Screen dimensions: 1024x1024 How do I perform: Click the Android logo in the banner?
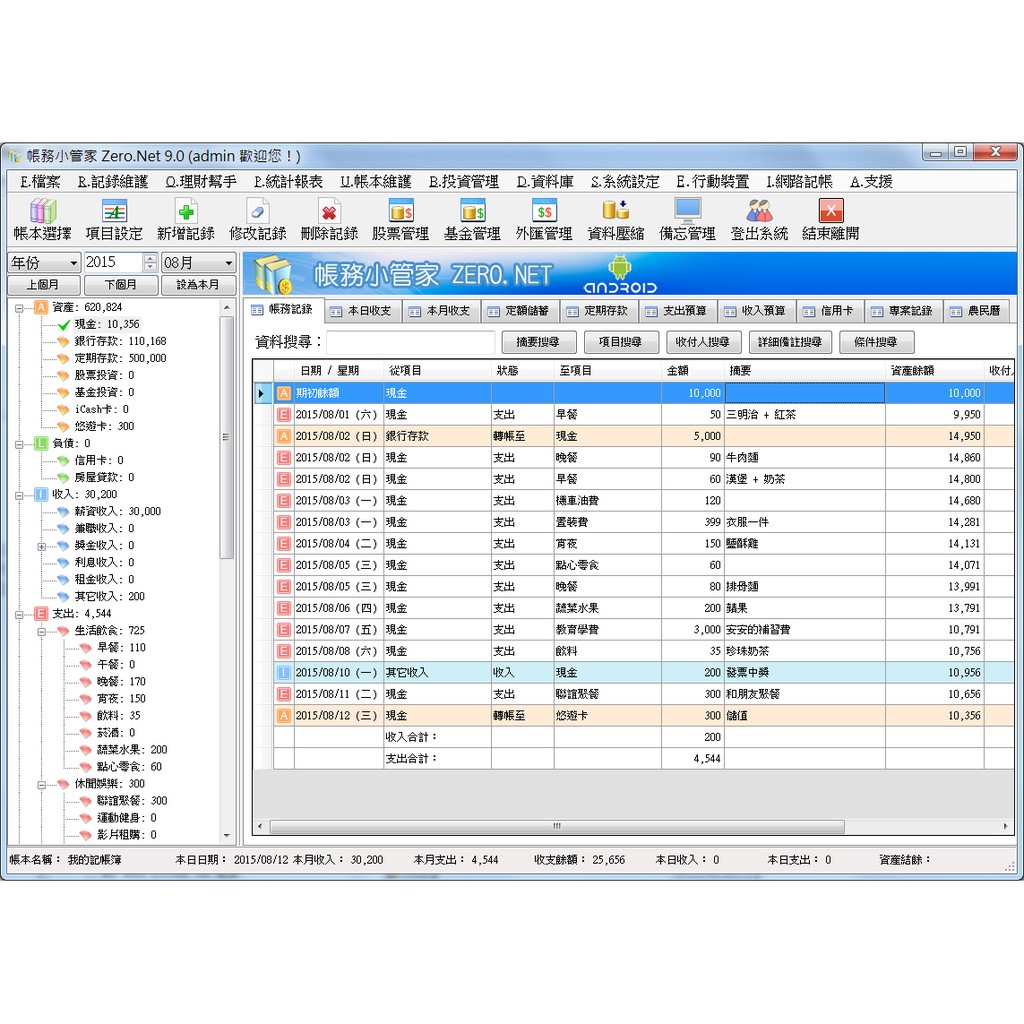point(620,274)
